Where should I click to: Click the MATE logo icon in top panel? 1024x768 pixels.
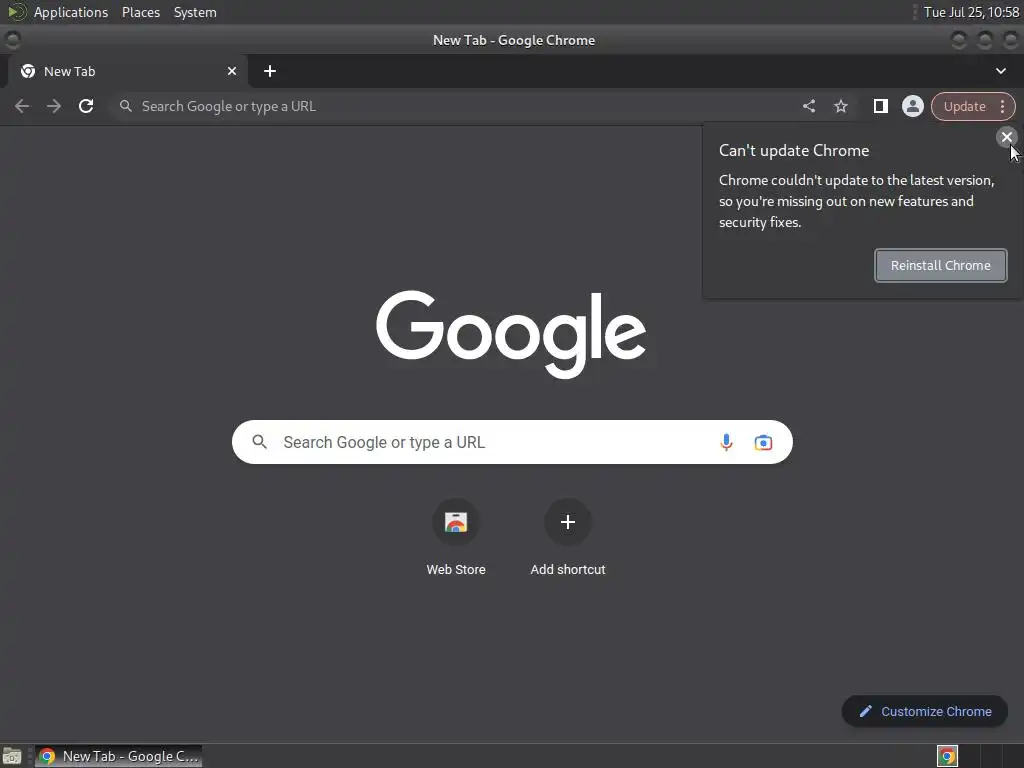(16, 12)
